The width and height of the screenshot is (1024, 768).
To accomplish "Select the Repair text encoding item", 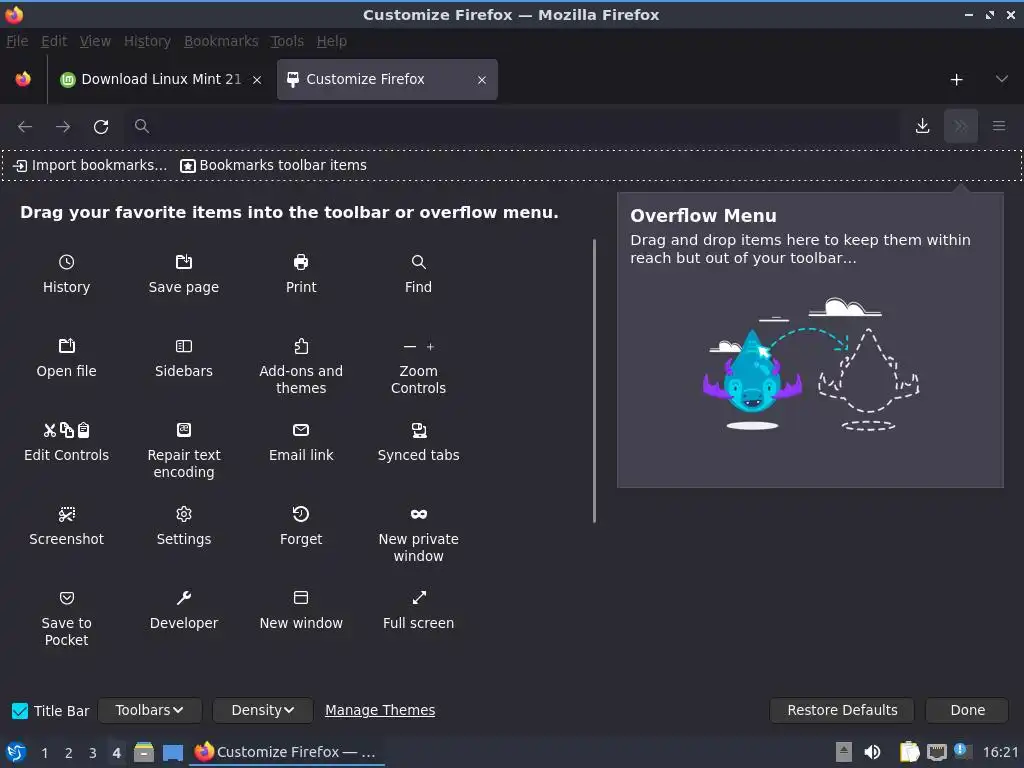I will tap(184, 451).
